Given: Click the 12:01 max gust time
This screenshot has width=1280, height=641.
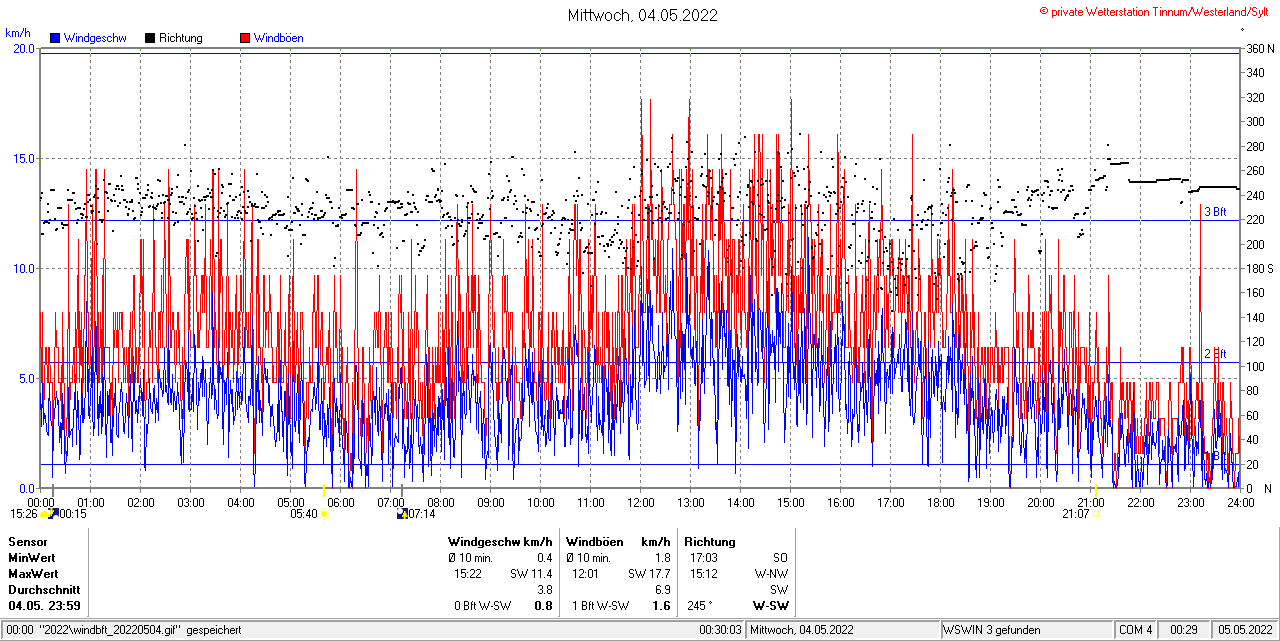Looking at the screenshot, I should 586,574.
